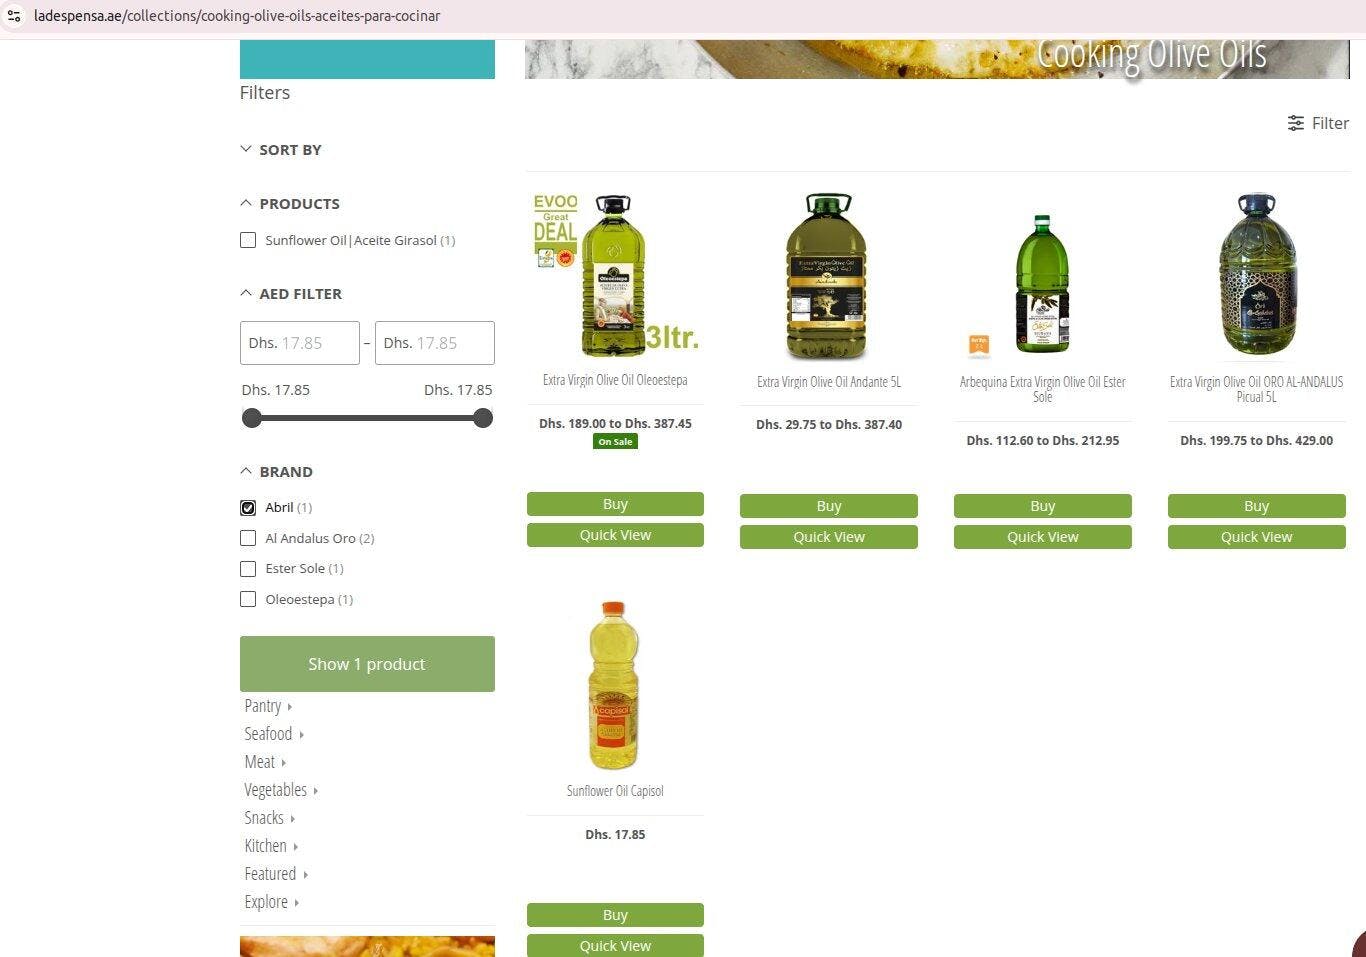Click Quick View for Andante 5L
1366x957 pixels.
[828, 537]
